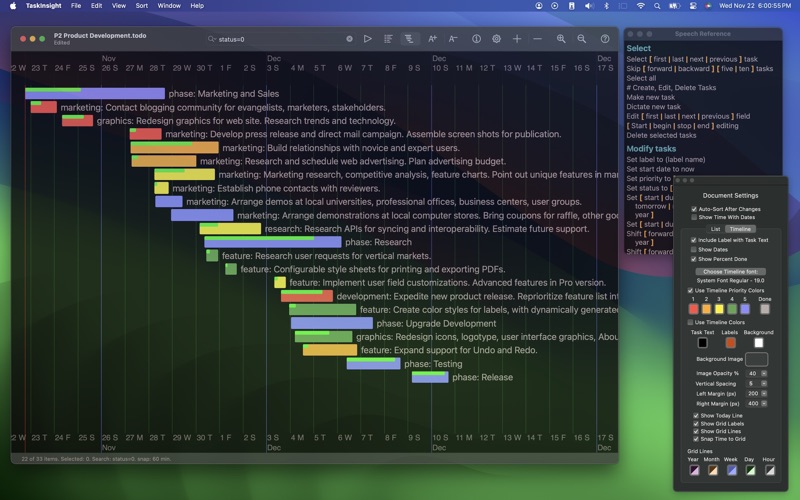Toggle Show Grid Lines checkbox

(x=696, y=431)
